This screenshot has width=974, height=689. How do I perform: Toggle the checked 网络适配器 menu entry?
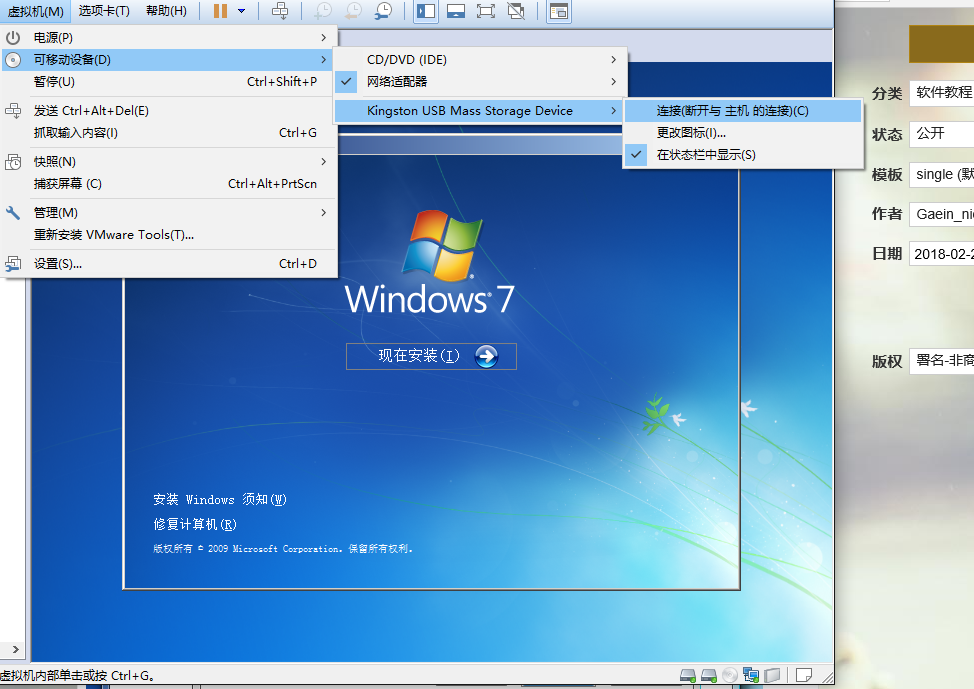pyautogui.click(x=397, y=81)
